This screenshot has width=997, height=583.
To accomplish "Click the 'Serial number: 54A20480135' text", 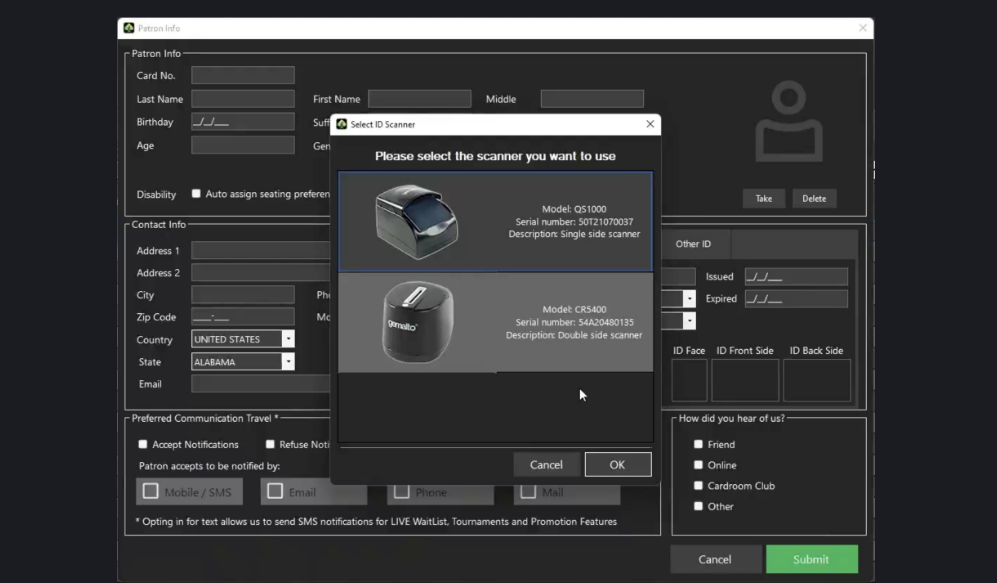I will tap(574, 322).
